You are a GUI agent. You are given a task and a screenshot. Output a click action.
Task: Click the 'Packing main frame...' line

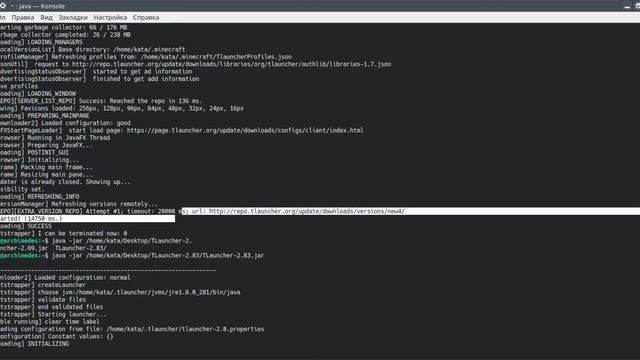pos(47,167)
